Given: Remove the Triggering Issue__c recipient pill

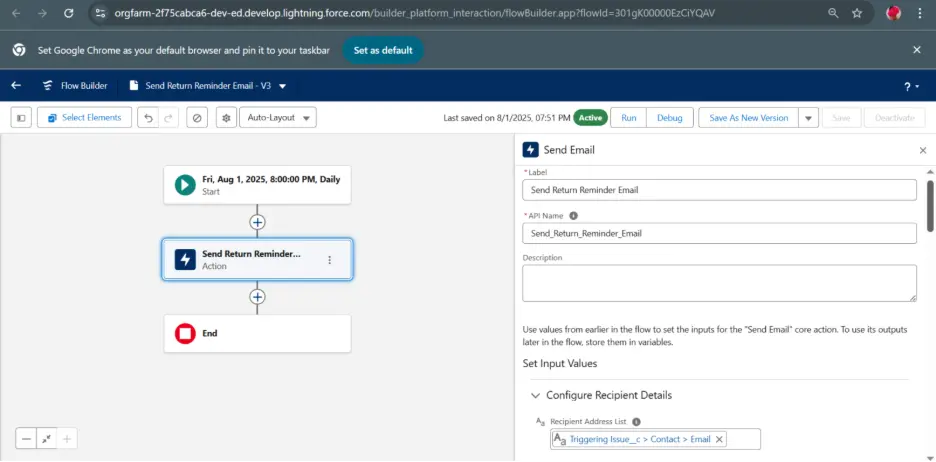Looking at the screenshot, I should 720,439.
